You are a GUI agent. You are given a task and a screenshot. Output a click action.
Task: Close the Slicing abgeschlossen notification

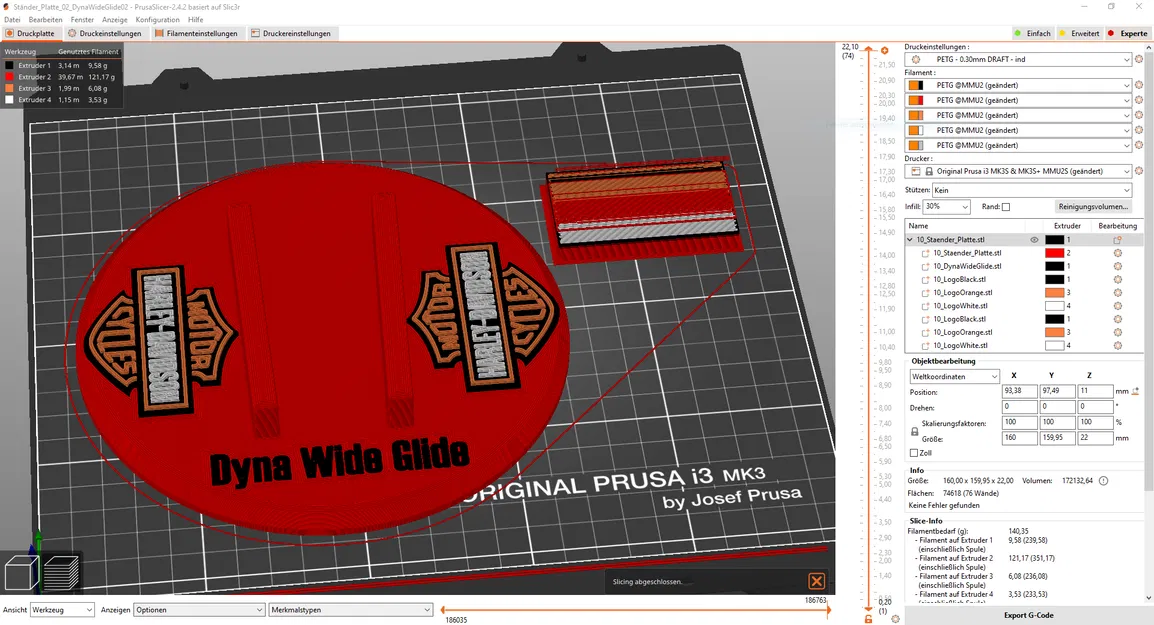(x=816, y=582)
